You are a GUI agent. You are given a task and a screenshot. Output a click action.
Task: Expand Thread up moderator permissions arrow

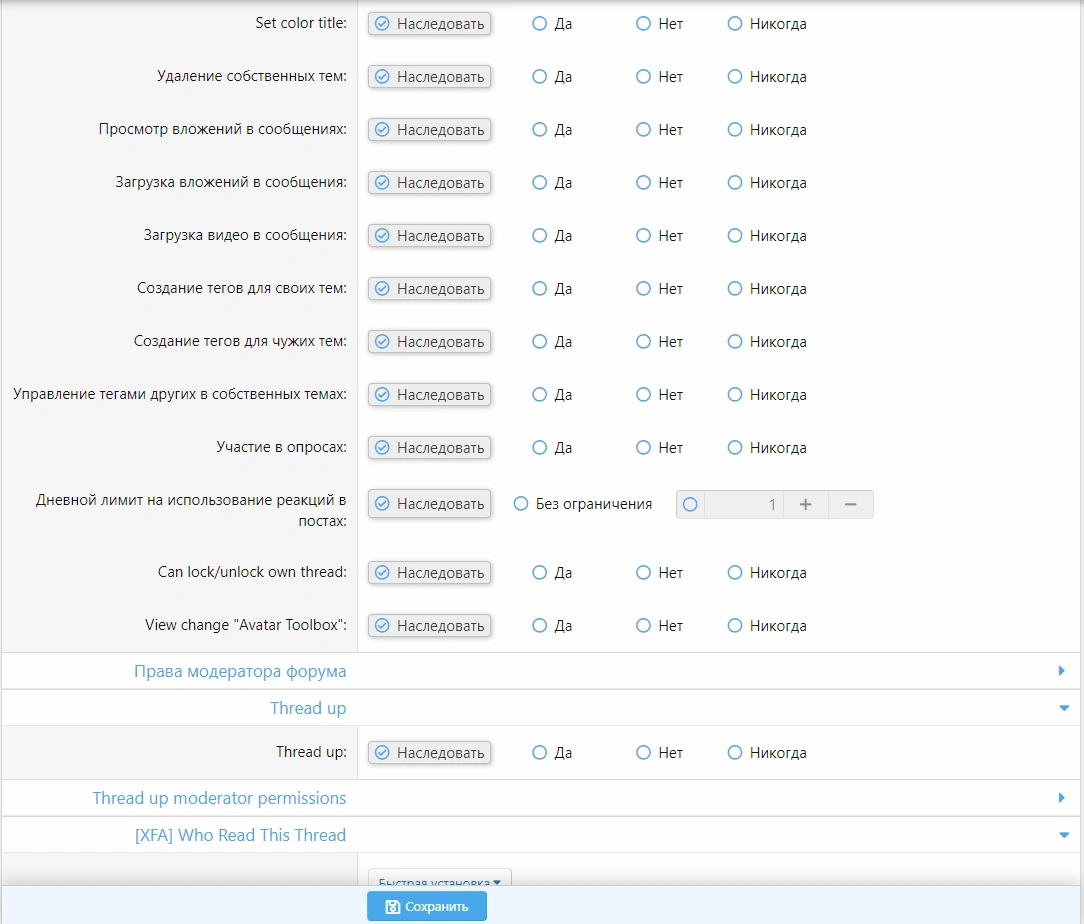point(1061,798)
